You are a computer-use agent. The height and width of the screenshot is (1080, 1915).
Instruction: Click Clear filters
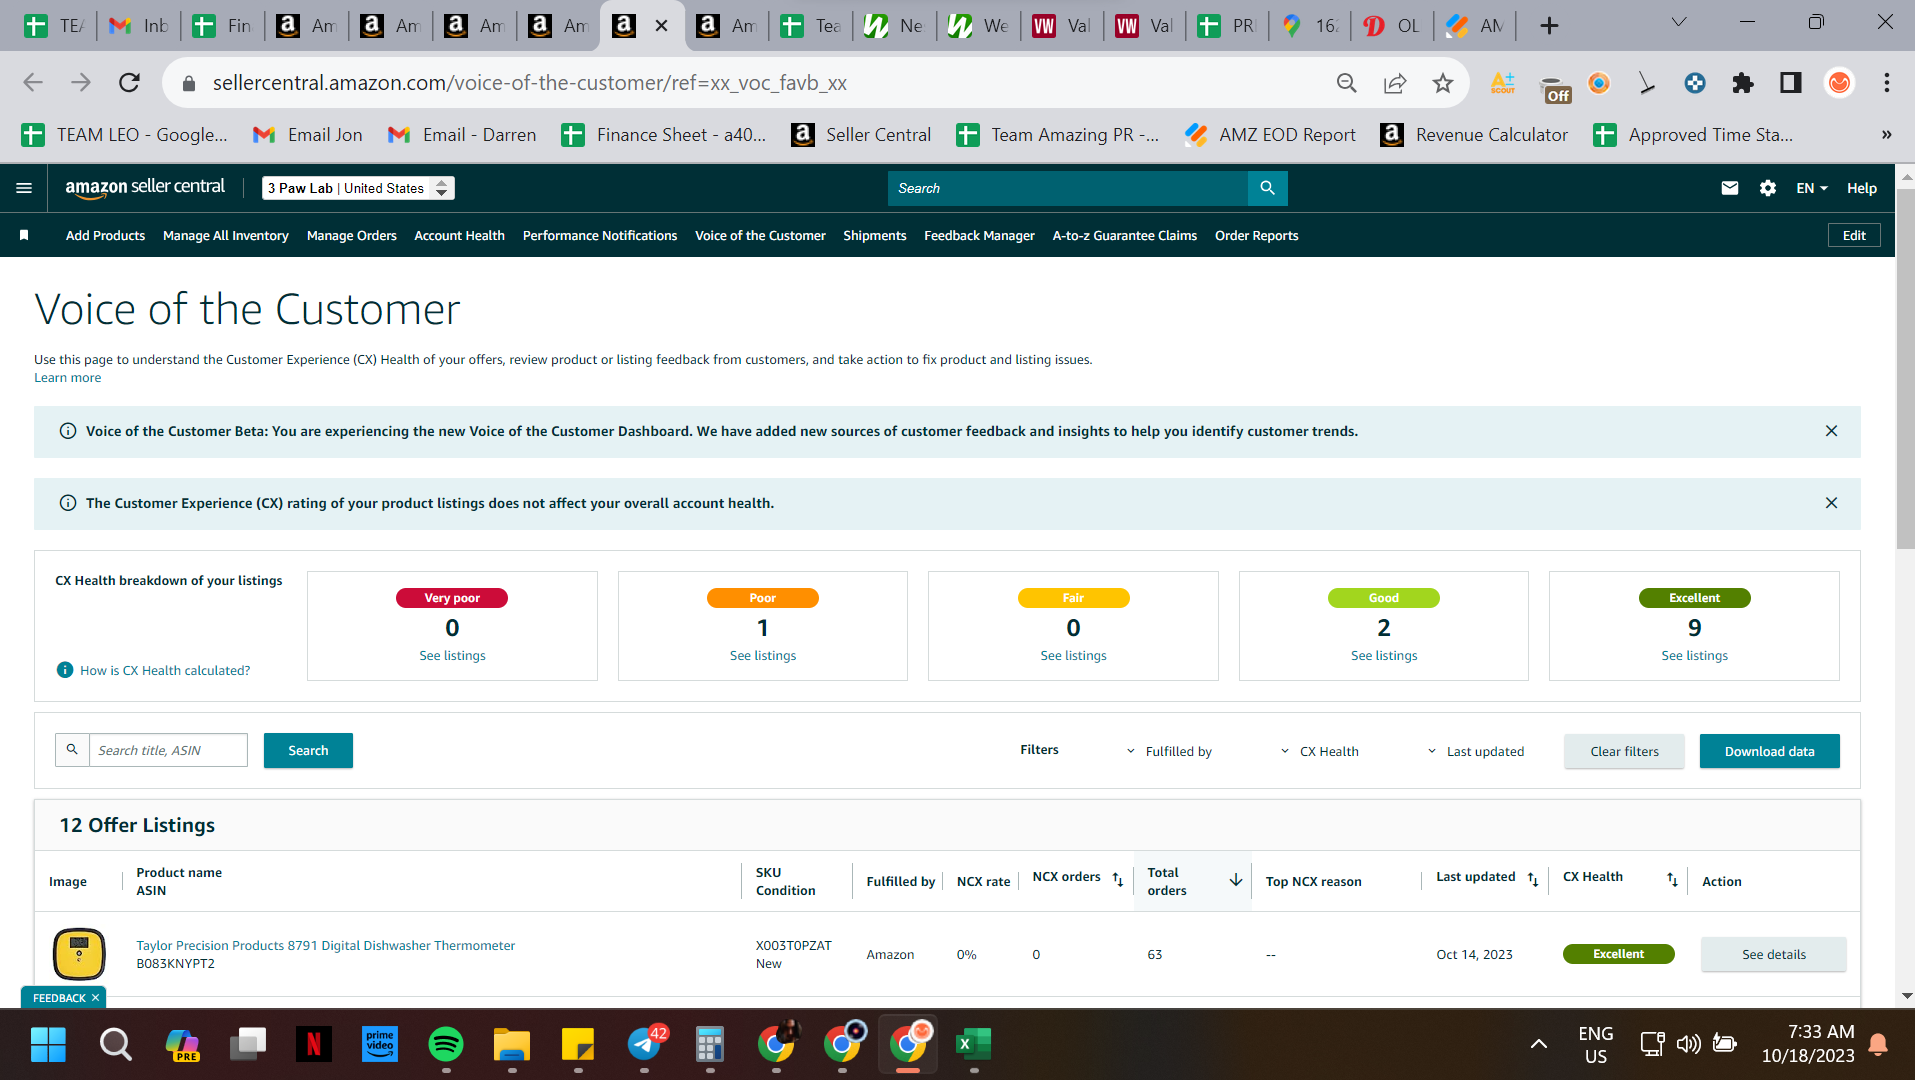tap(1624, 751)
